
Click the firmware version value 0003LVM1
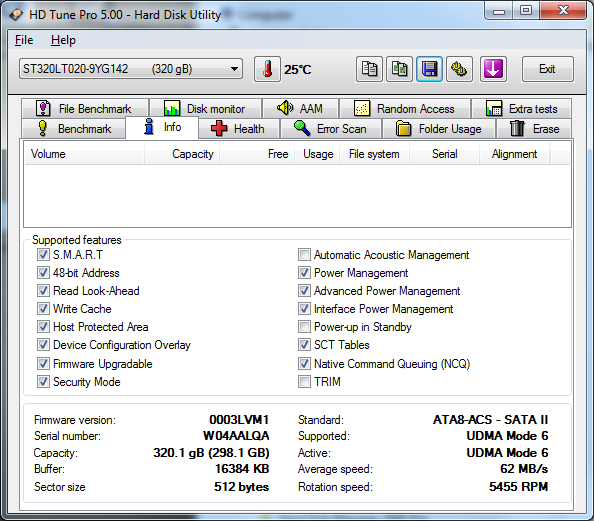click(239, 420)
